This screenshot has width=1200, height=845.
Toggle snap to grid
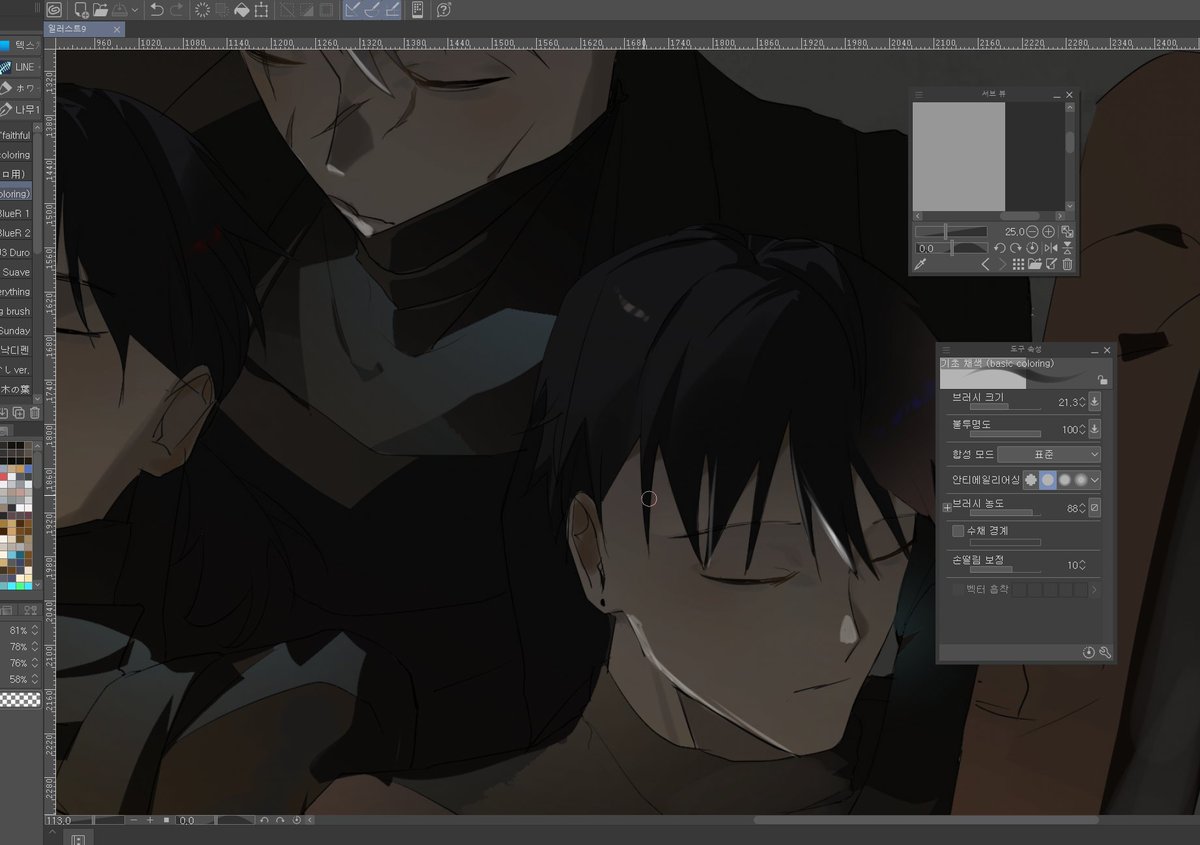coord(393,10)
